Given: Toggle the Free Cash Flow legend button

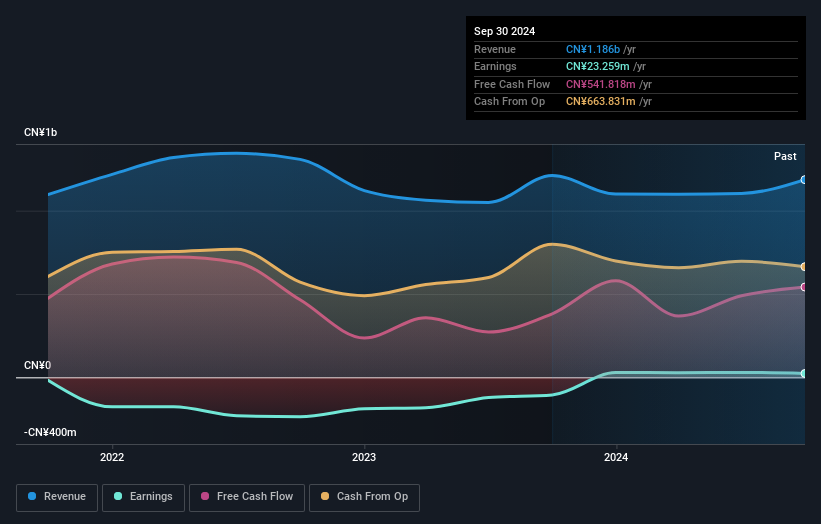Looking at the screenshot, I should coord(247,497).
